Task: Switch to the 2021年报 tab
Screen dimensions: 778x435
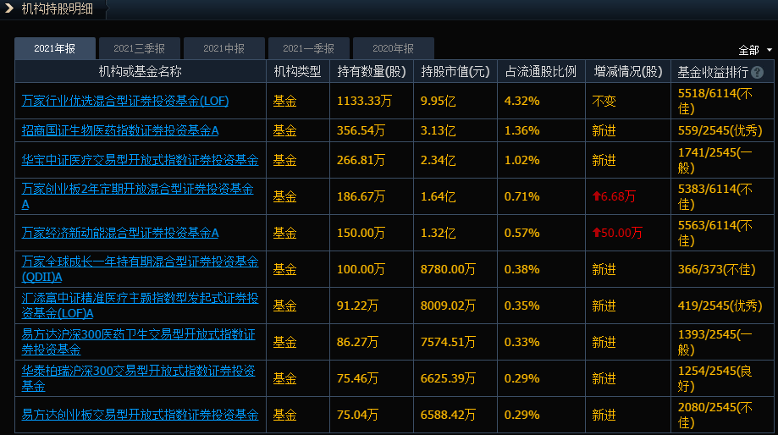Action: (55, 48)
